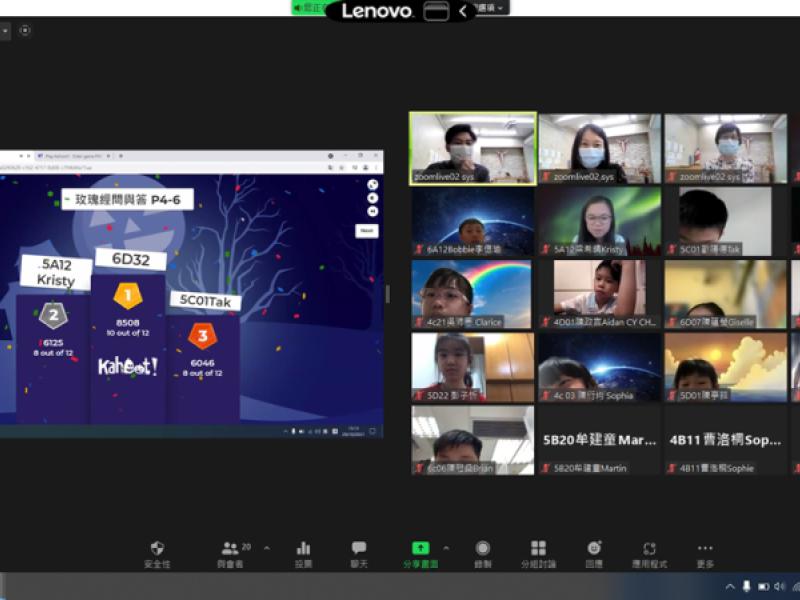Select the 6c06 Brian video tile
This screenshot has height=600, width=800.
pos(473,440)
